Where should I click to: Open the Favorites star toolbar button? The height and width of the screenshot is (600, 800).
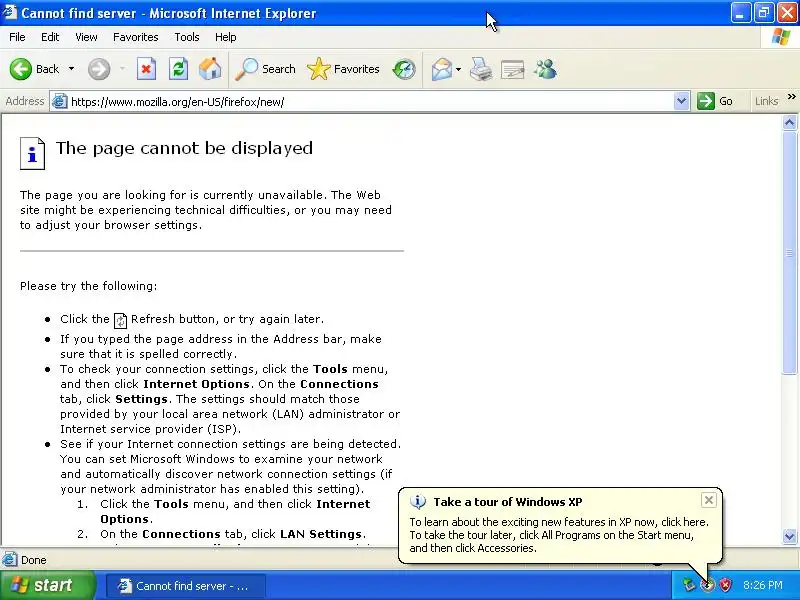343,69
